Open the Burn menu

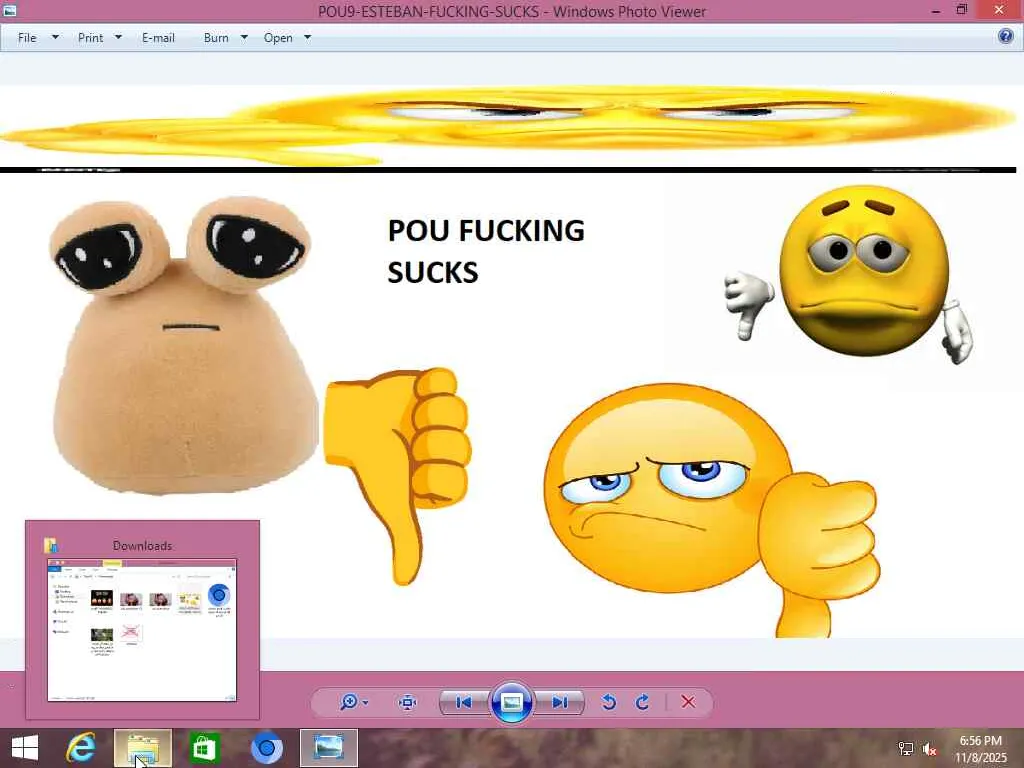tap(216, 38)
